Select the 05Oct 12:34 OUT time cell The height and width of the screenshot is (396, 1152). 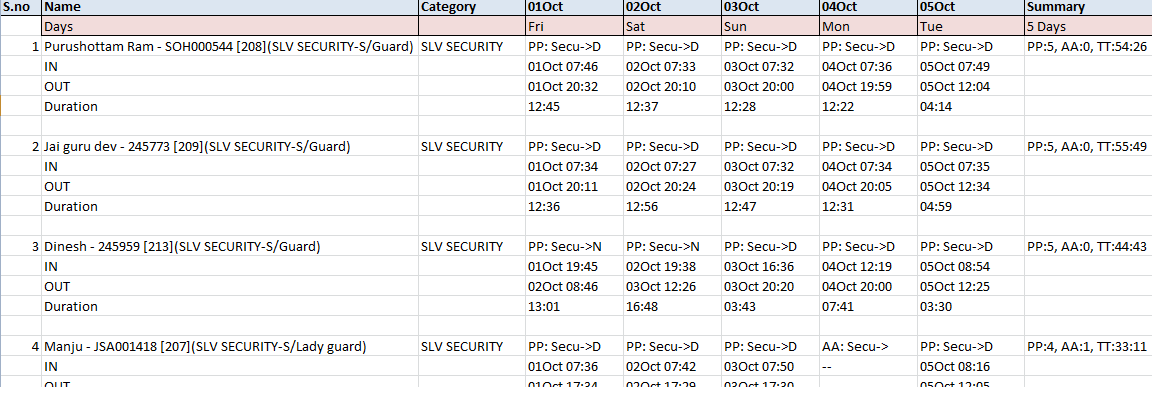pyautogui.click(x=971, y=186)
